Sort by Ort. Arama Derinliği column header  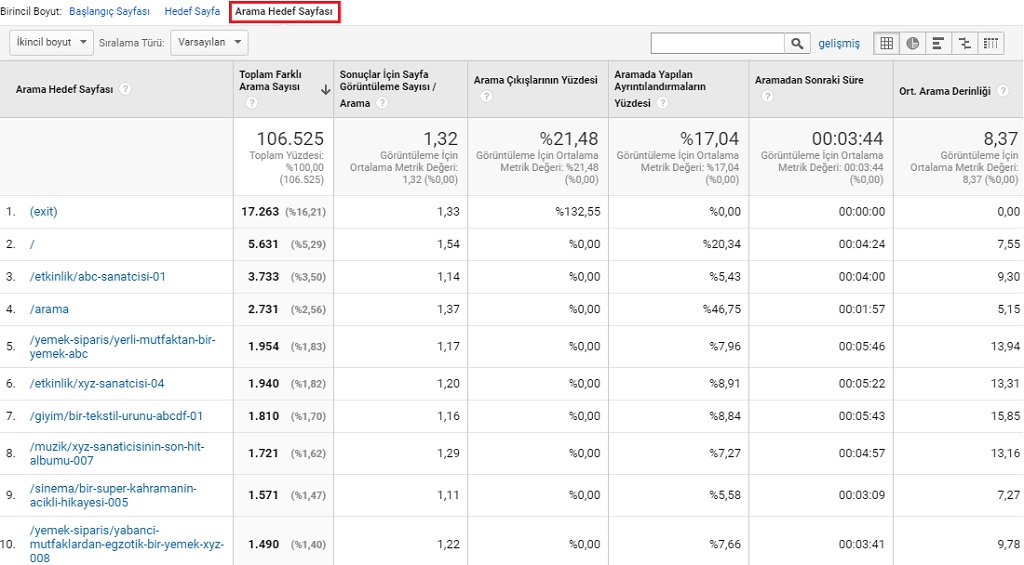(945, 91)
